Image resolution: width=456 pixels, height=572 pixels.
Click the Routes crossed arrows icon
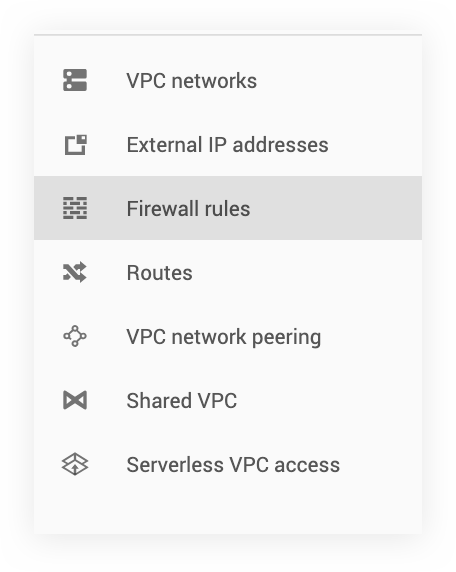point(75,272)
